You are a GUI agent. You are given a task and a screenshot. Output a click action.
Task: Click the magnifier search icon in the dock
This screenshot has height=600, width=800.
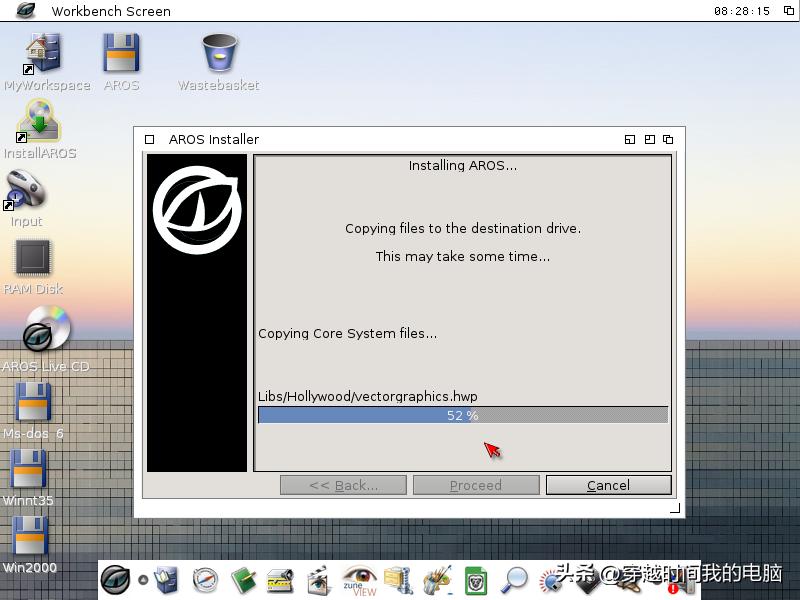tap(517, 582)
